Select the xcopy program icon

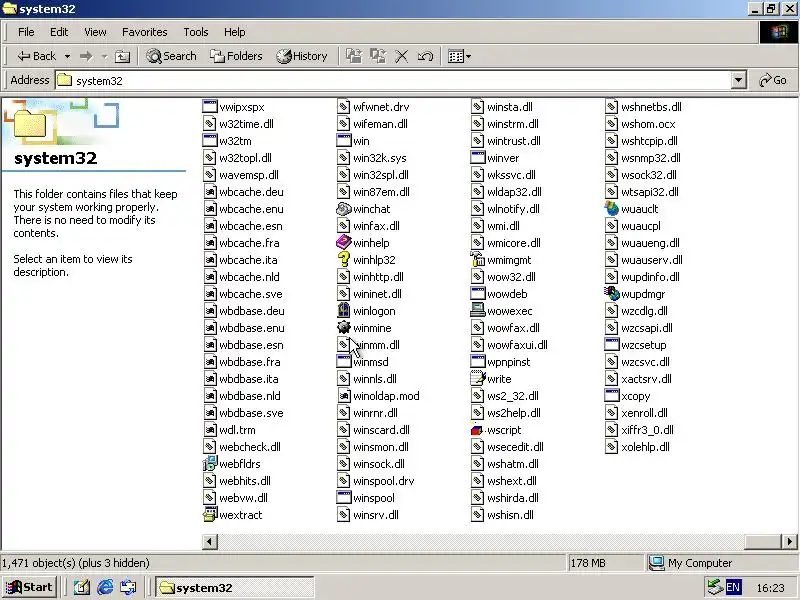612,396
